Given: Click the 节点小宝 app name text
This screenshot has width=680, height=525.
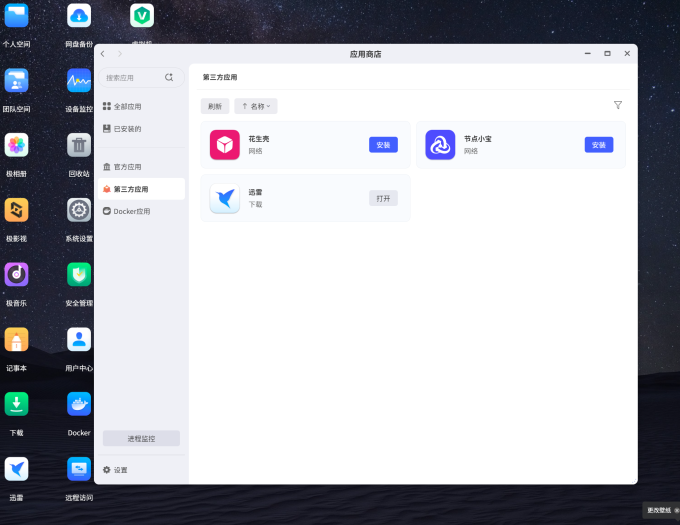Looking at the screenshot, I should coord(478,139).
